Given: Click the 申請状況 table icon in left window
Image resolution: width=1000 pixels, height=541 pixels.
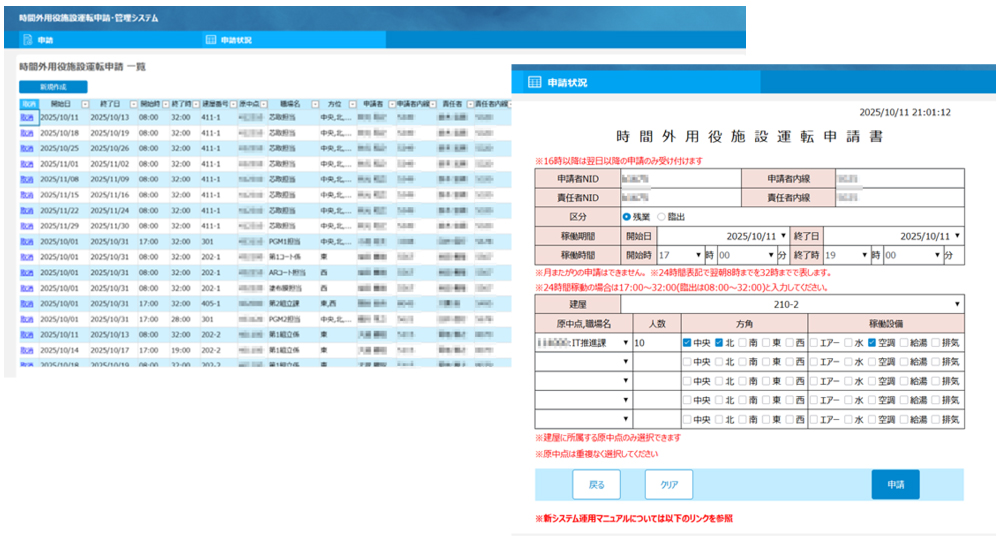Looking at the screenshot, I should (210, 40).
